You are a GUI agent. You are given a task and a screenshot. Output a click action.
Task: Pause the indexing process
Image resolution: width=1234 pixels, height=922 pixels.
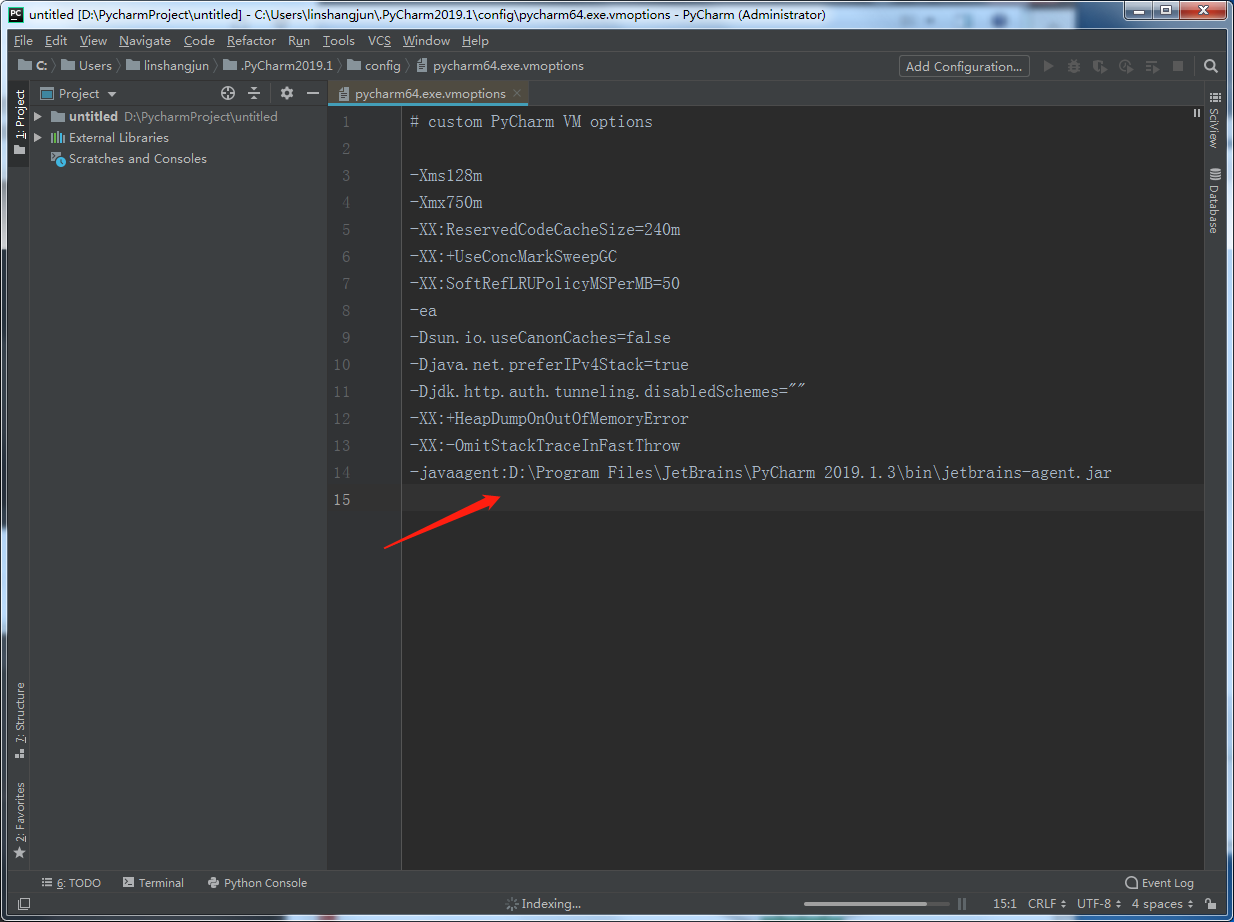tap(964, 904)
